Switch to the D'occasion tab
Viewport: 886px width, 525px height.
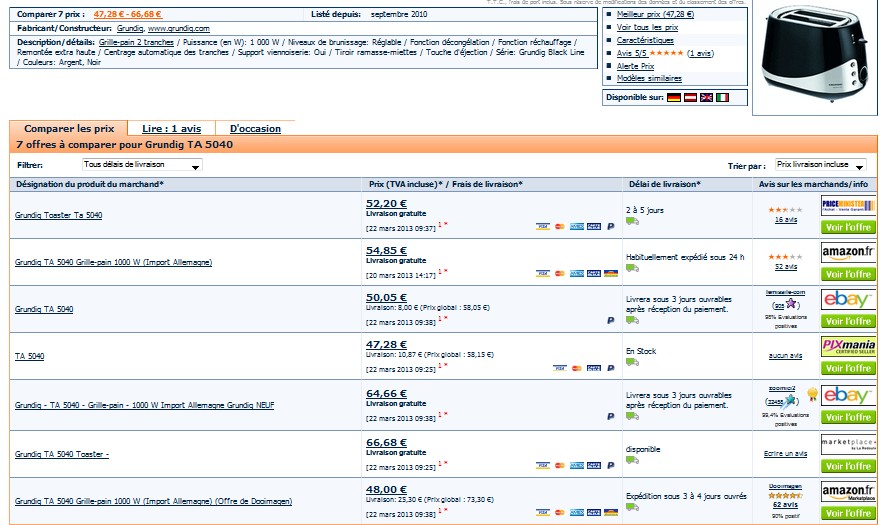click(255, 129)
